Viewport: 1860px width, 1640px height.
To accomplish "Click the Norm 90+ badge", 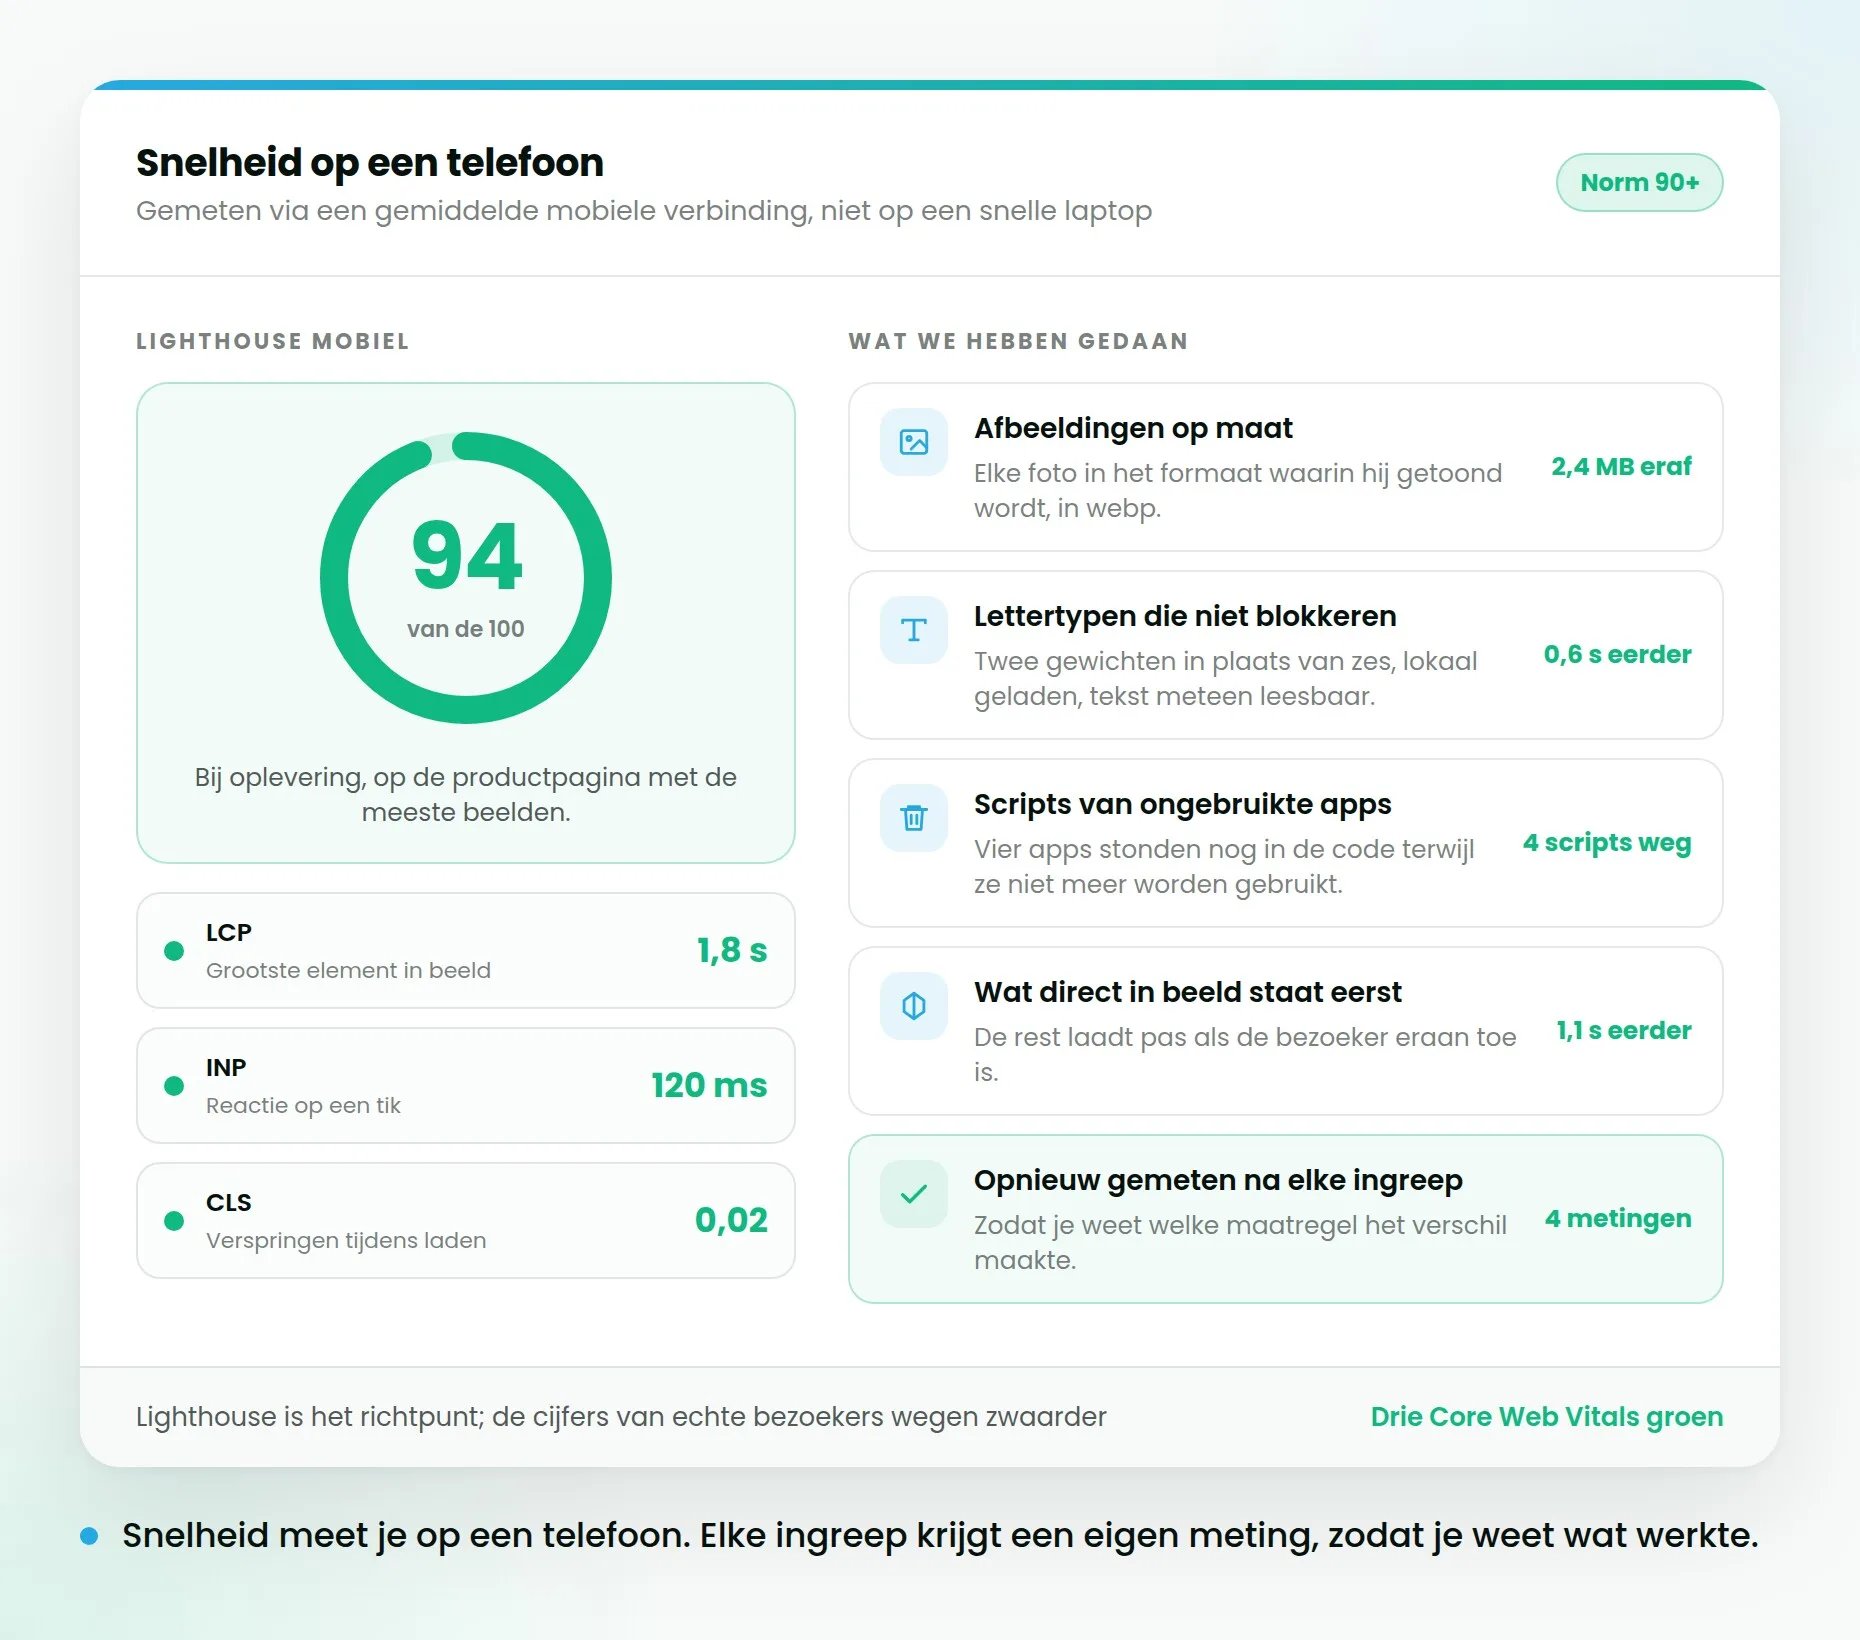I will pyautogui.click(x=1639, y=183).
